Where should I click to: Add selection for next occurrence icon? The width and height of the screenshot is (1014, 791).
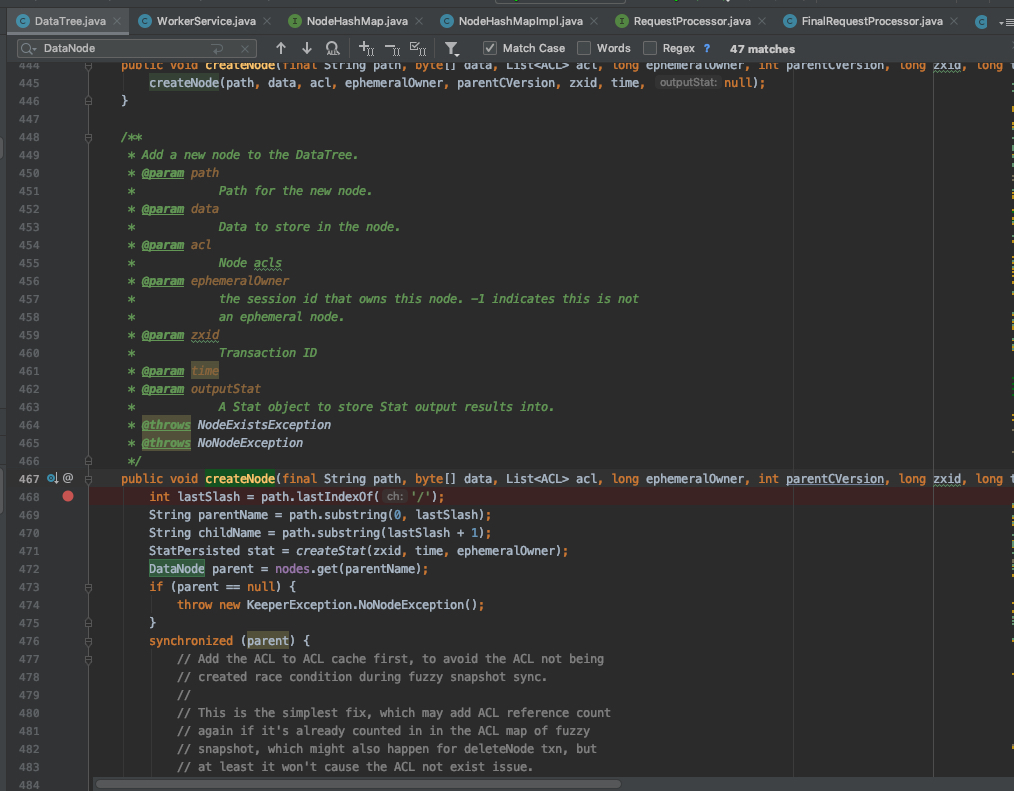[x=366, y=49]
